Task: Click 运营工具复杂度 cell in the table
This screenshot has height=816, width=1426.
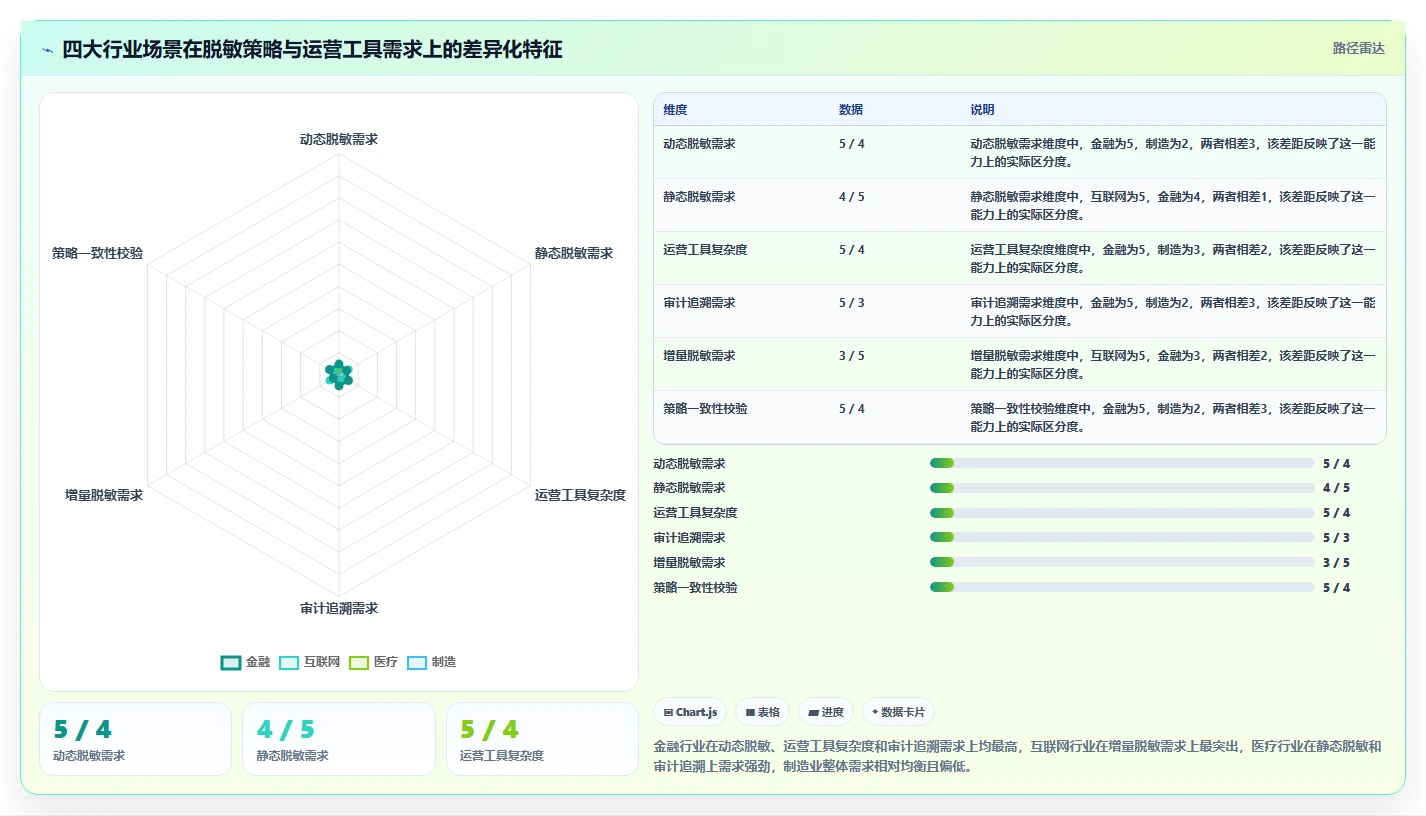Action: pos(705,250)
